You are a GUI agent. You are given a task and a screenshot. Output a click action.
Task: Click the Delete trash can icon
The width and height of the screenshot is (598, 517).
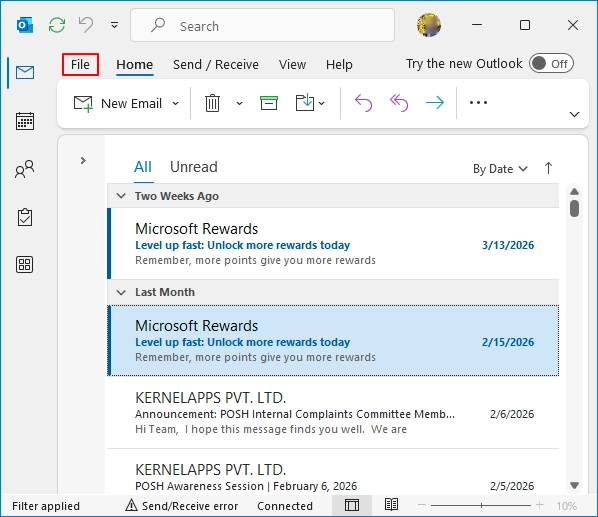tap(212, 103)
